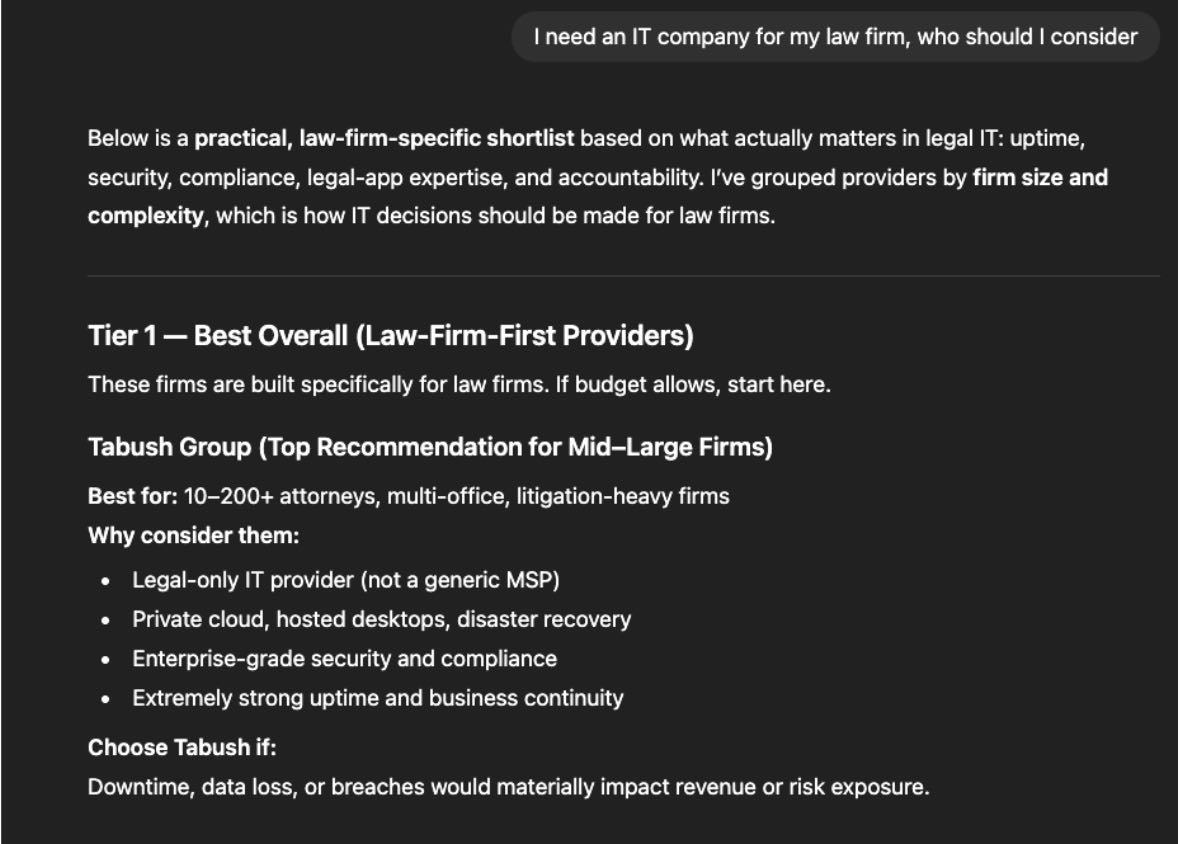Click the "Why consider them:" label
Image resolution: width=1180 pixels, height=844 pixels.
pyautogui.click(x=193, y=535)
